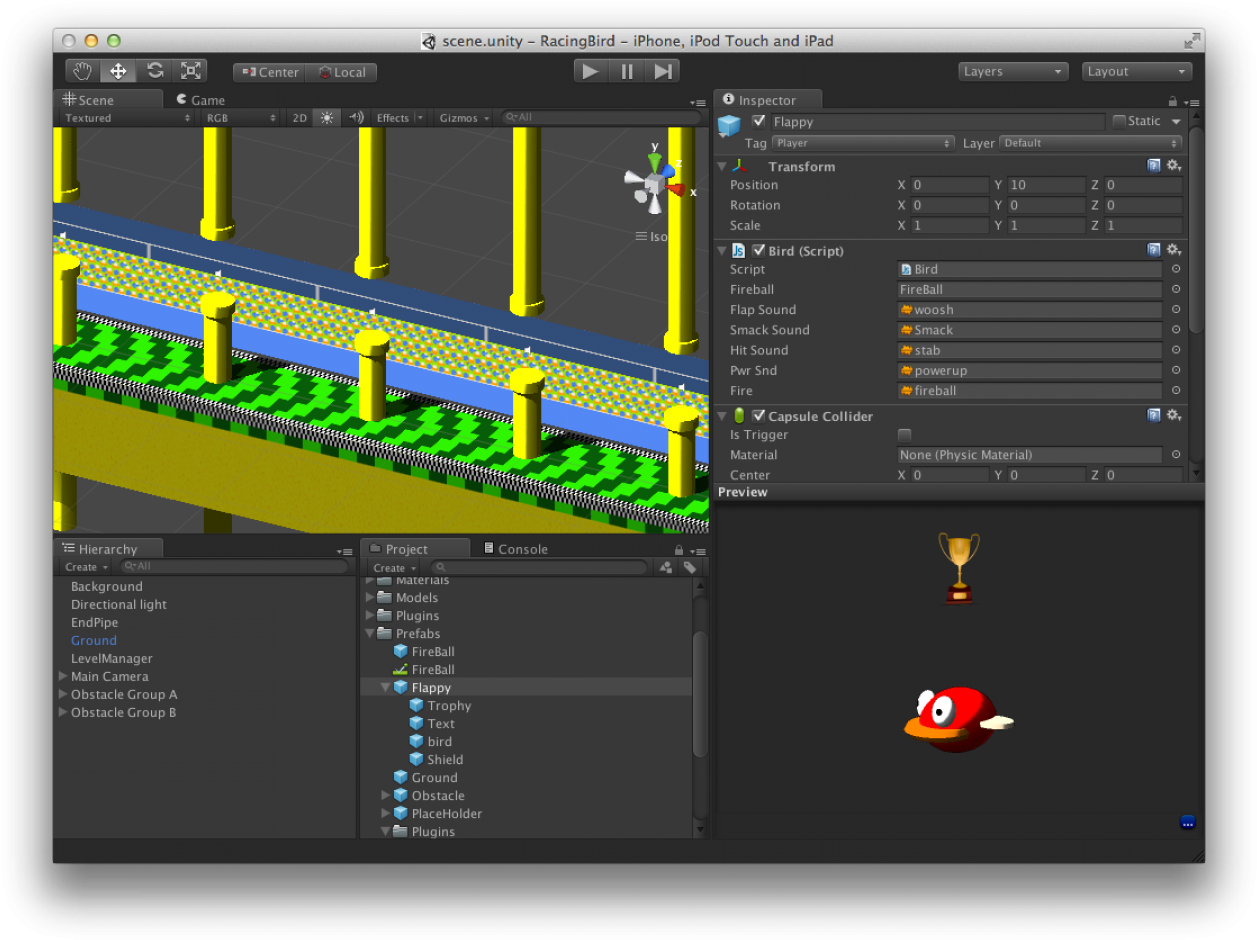1257x940 pixels.
Task: Switch to the Console tab
Action: (x=516, y=549)
